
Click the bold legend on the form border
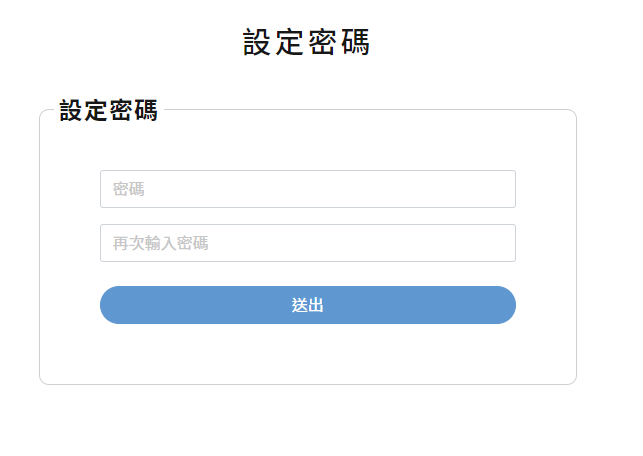point(108,111)
